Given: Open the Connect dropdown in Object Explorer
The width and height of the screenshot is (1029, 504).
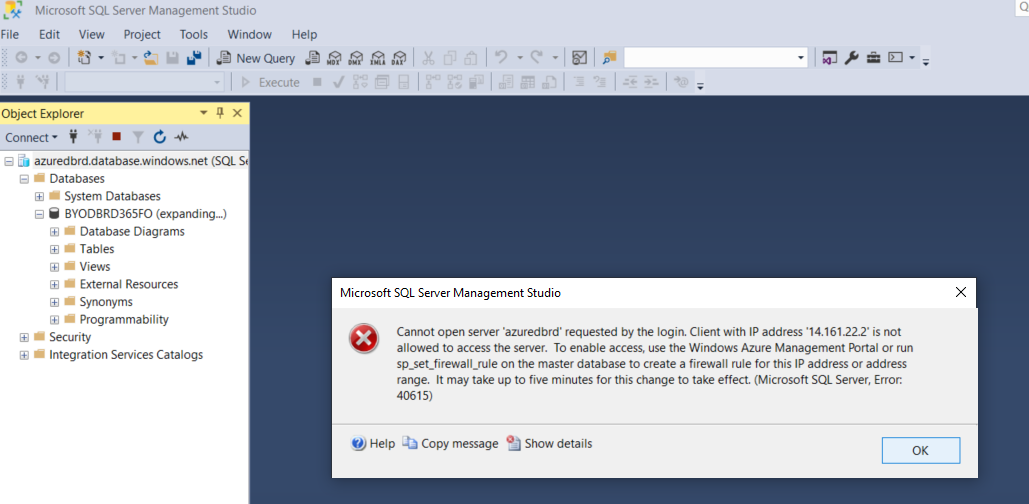Looking at the screenshot, I should pyautogui.click(x=32, y=137).
